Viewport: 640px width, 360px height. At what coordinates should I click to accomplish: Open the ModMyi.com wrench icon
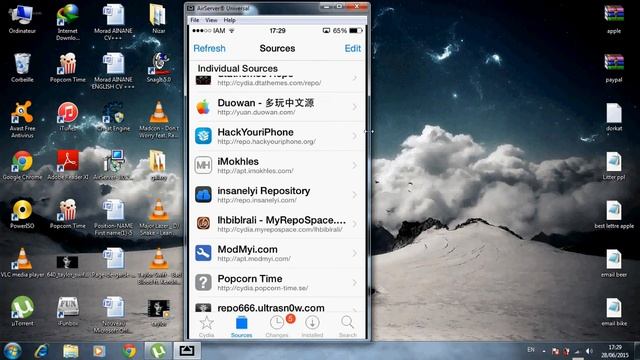203,253
